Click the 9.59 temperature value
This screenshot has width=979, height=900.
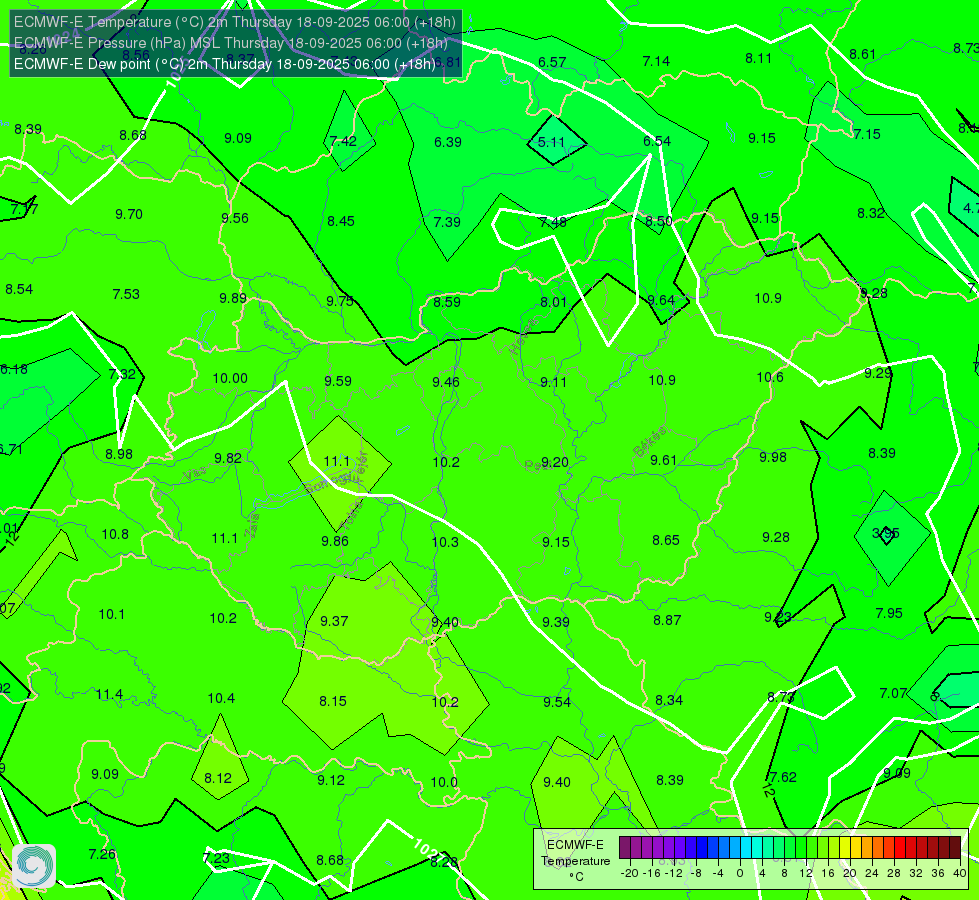click(x=338, y=380)
